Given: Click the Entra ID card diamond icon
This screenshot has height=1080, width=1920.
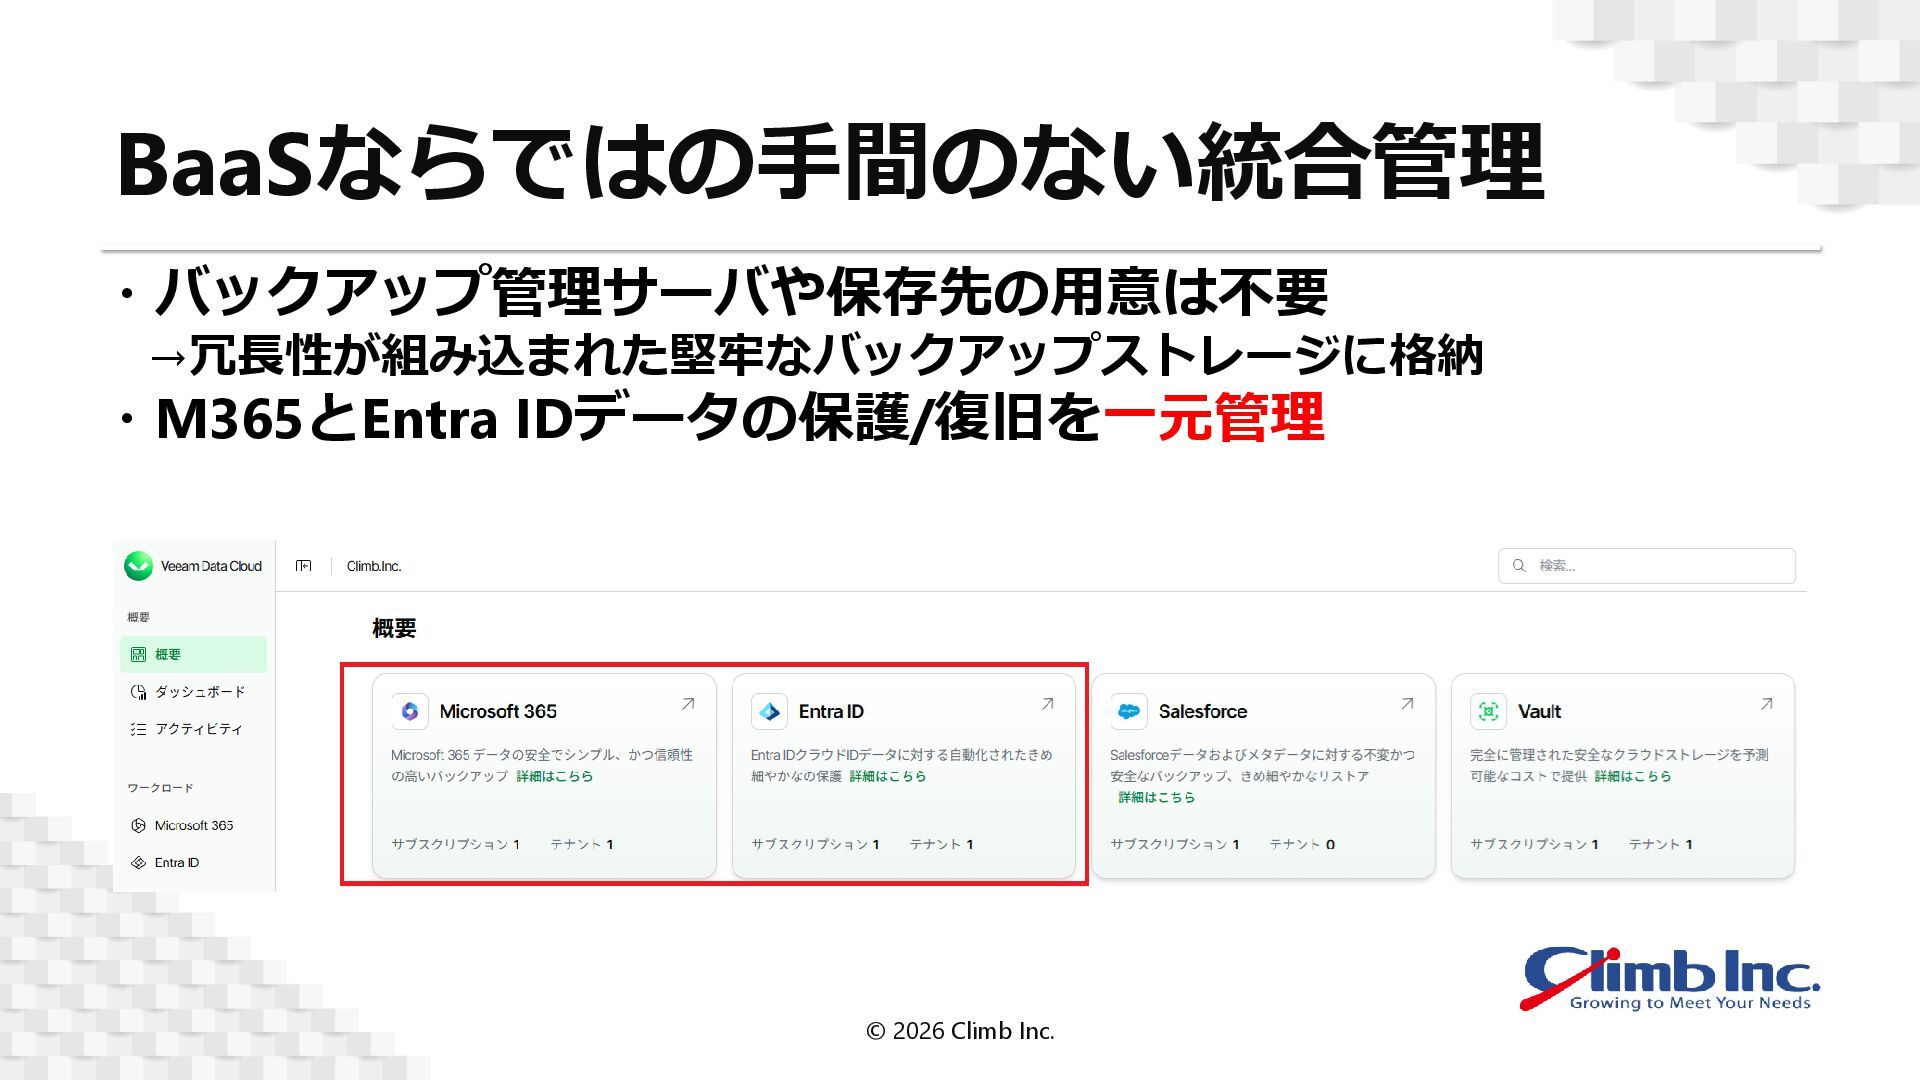Looking at the screenshot, I should coord(769,711).
